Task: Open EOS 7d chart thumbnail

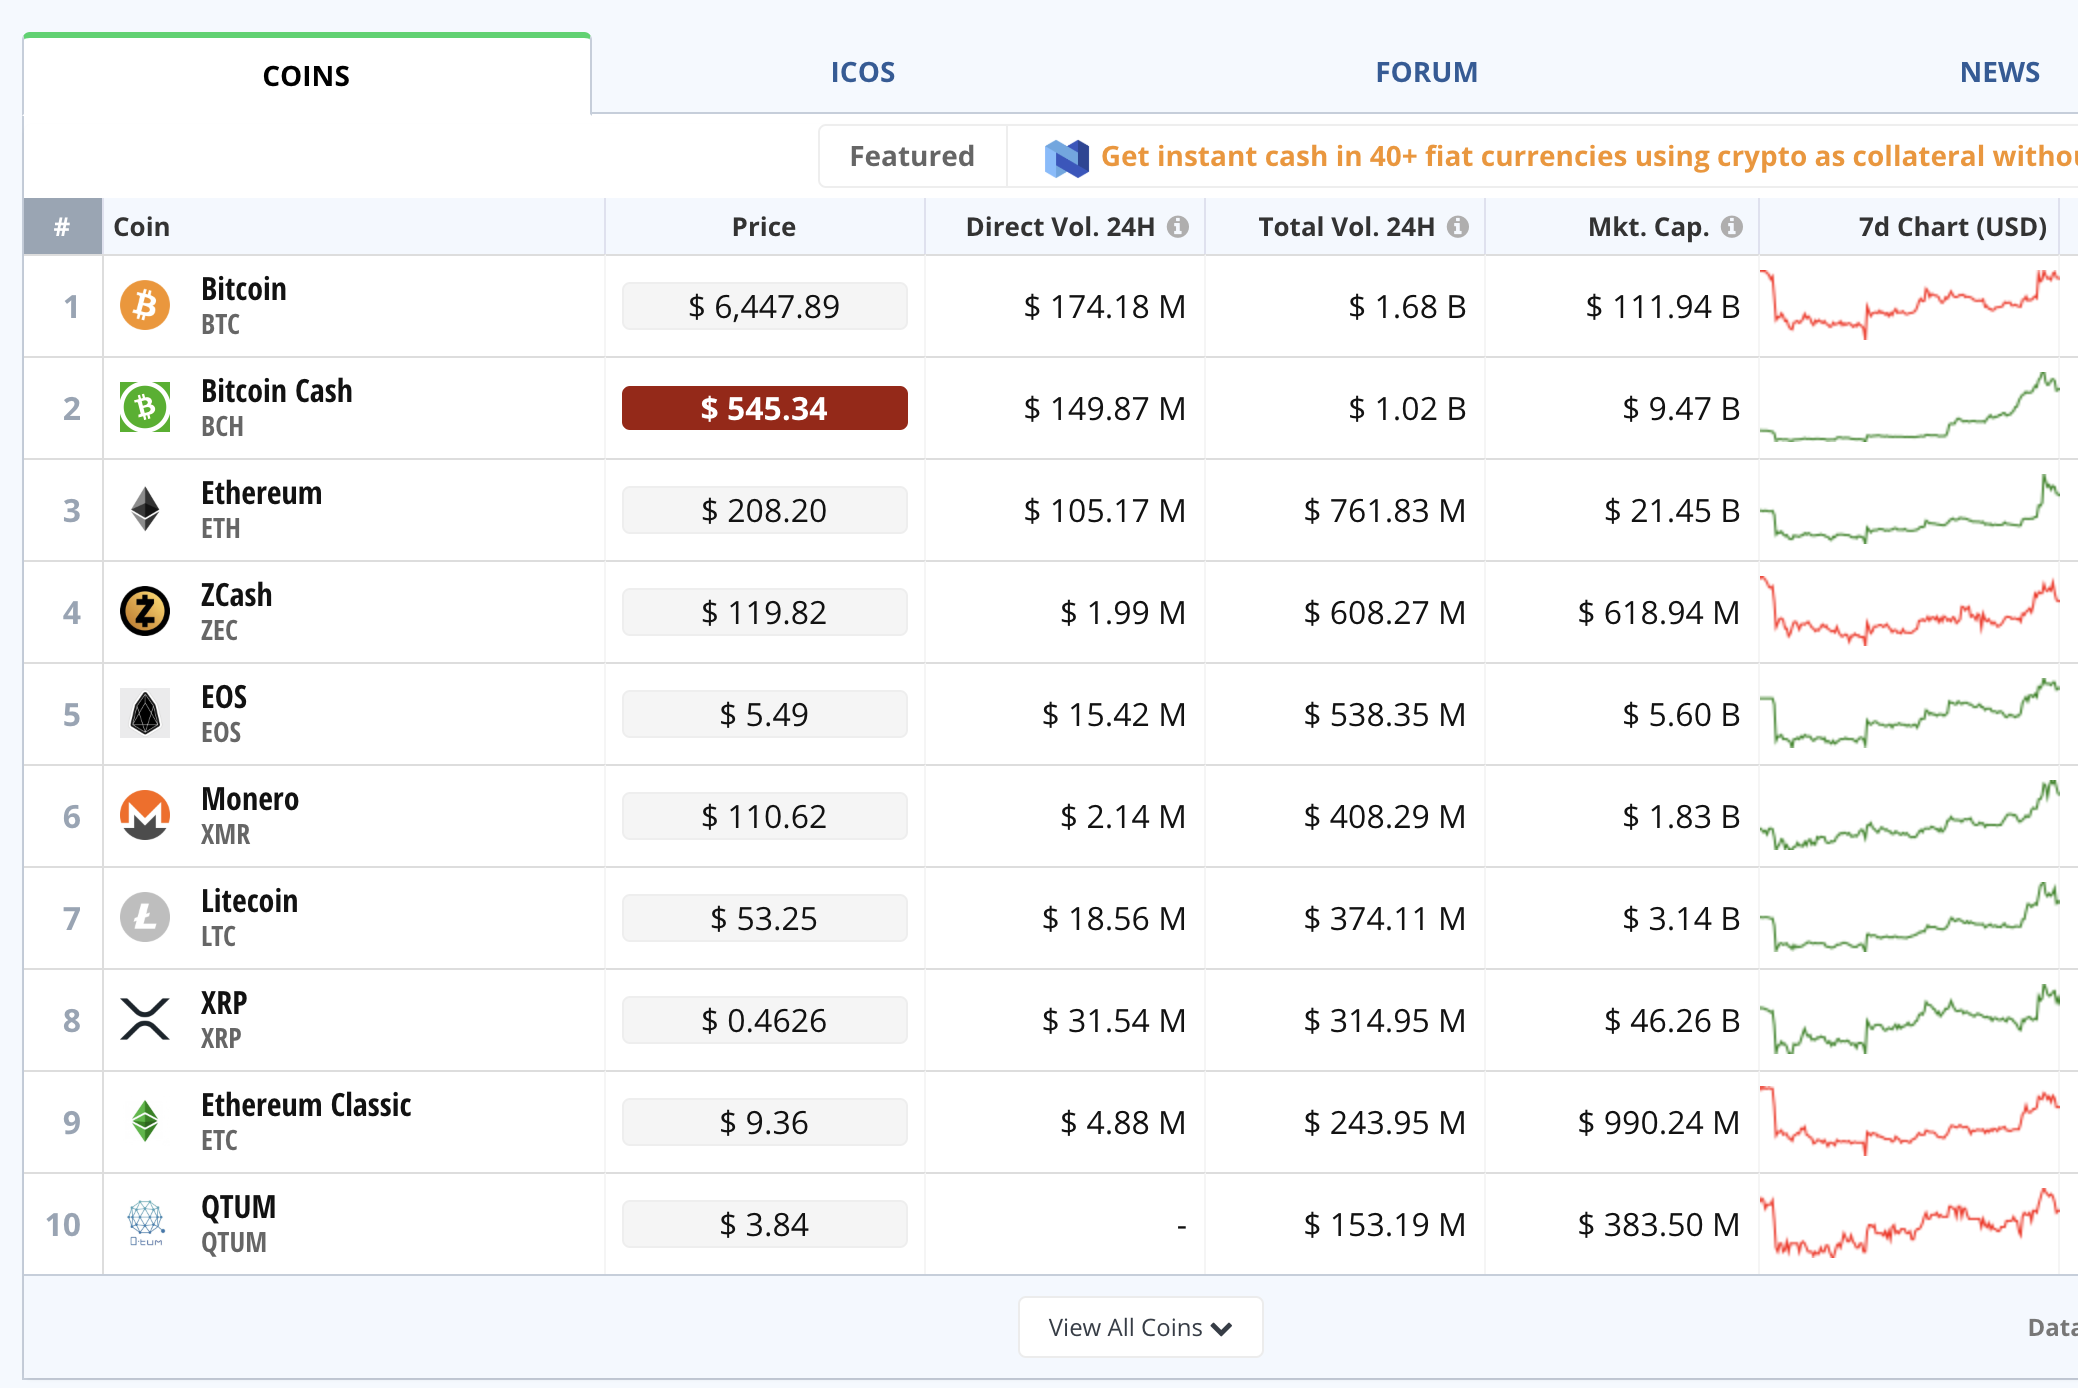Action: pyautogui.click(x=1909, y=713)
